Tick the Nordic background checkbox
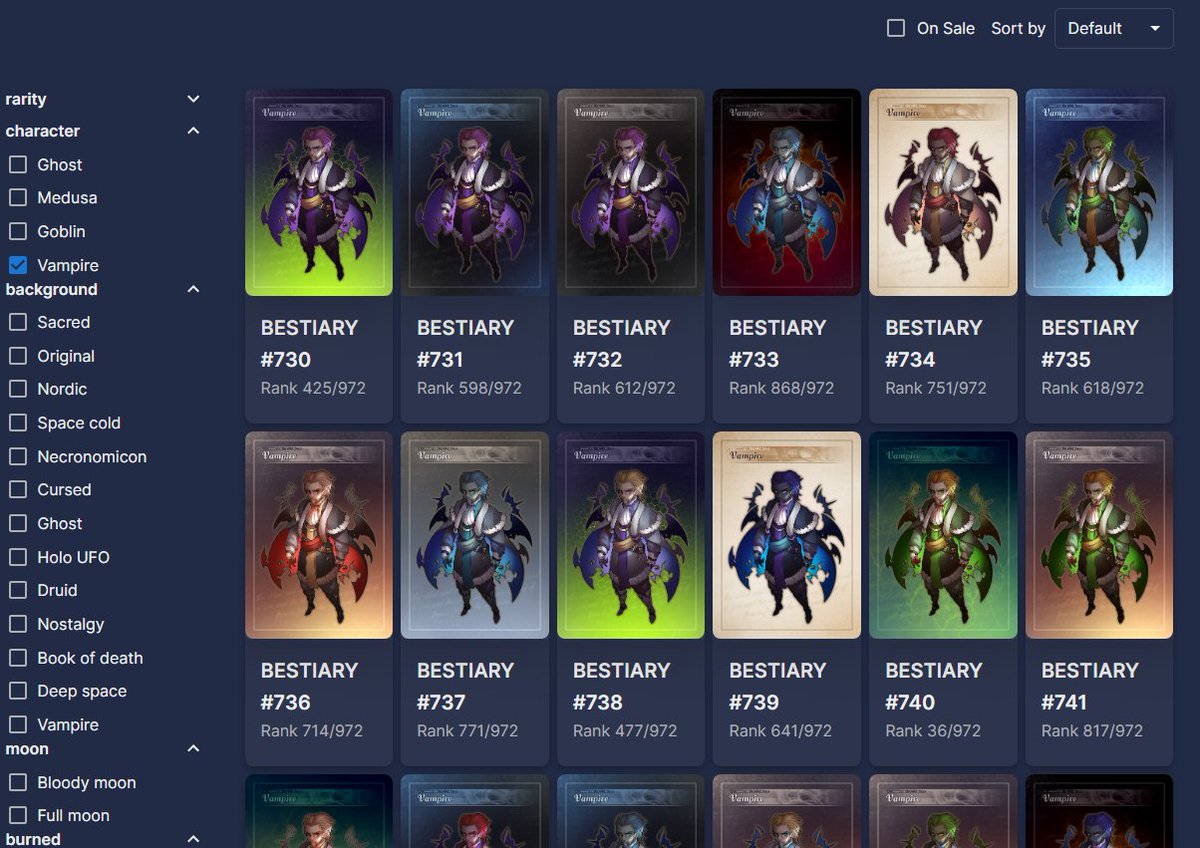 [x=18, y=388]
